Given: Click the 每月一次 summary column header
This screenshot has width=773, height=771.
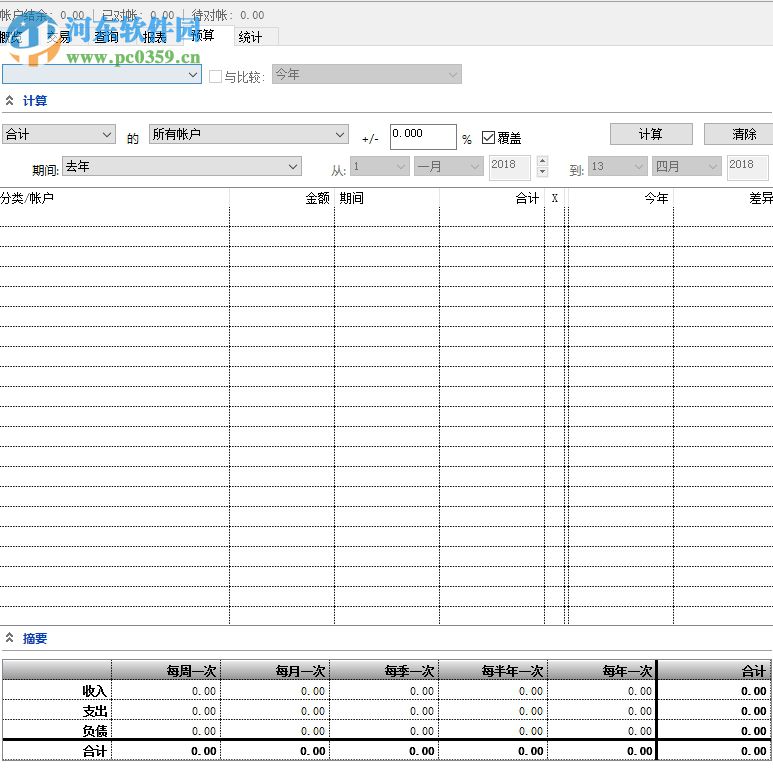Looking at the screenshot, I should coord(275,670).
